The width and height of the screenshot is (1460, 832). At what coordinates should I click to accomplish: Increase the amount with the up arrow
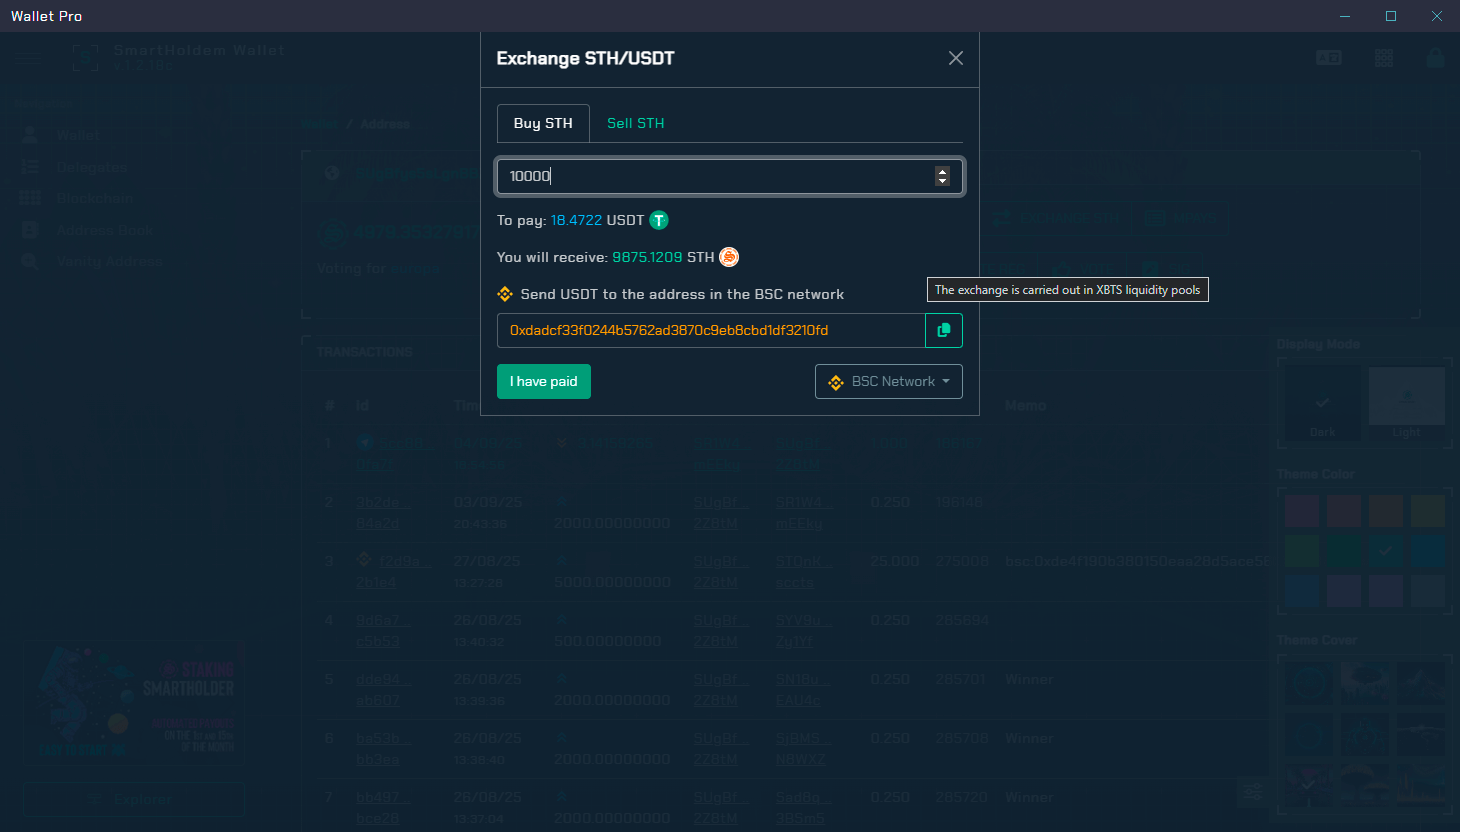tap(942, 171)
